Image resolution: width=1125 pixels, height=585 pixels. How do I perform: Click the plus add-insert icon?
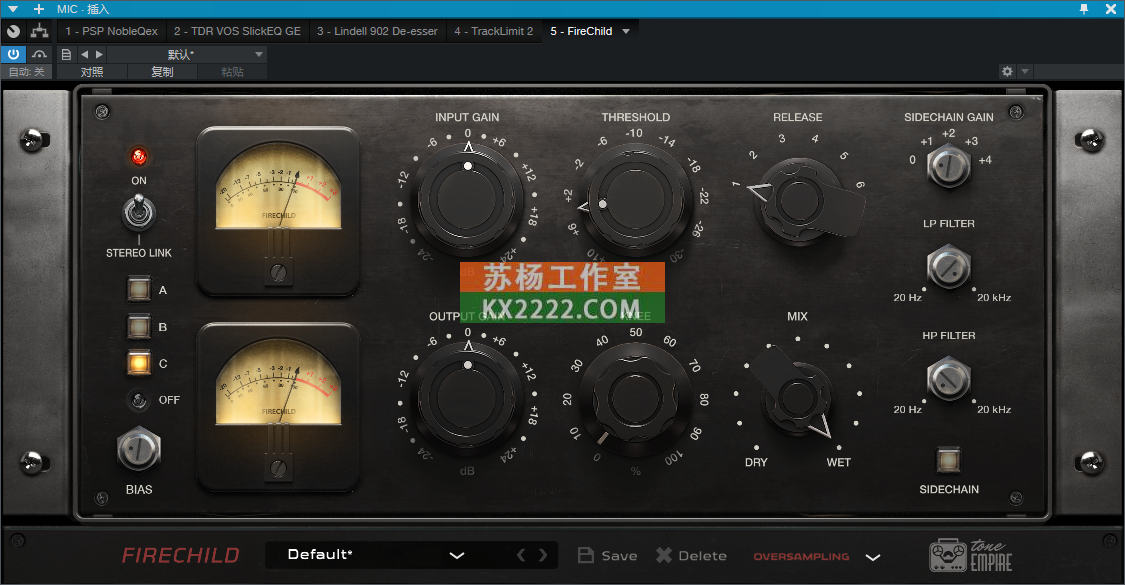[39, 9]
